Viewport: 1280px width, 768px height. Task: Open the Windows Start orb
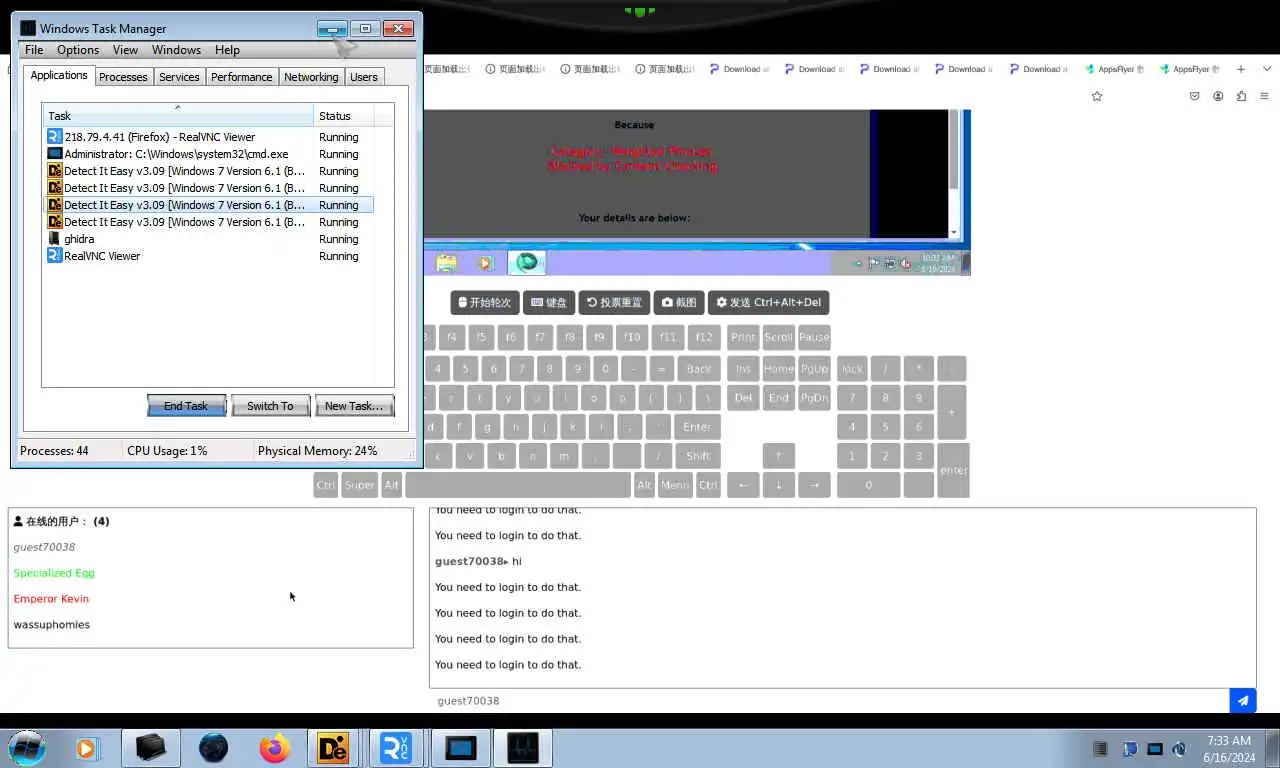pyautogui.click(x=27, y=748)
